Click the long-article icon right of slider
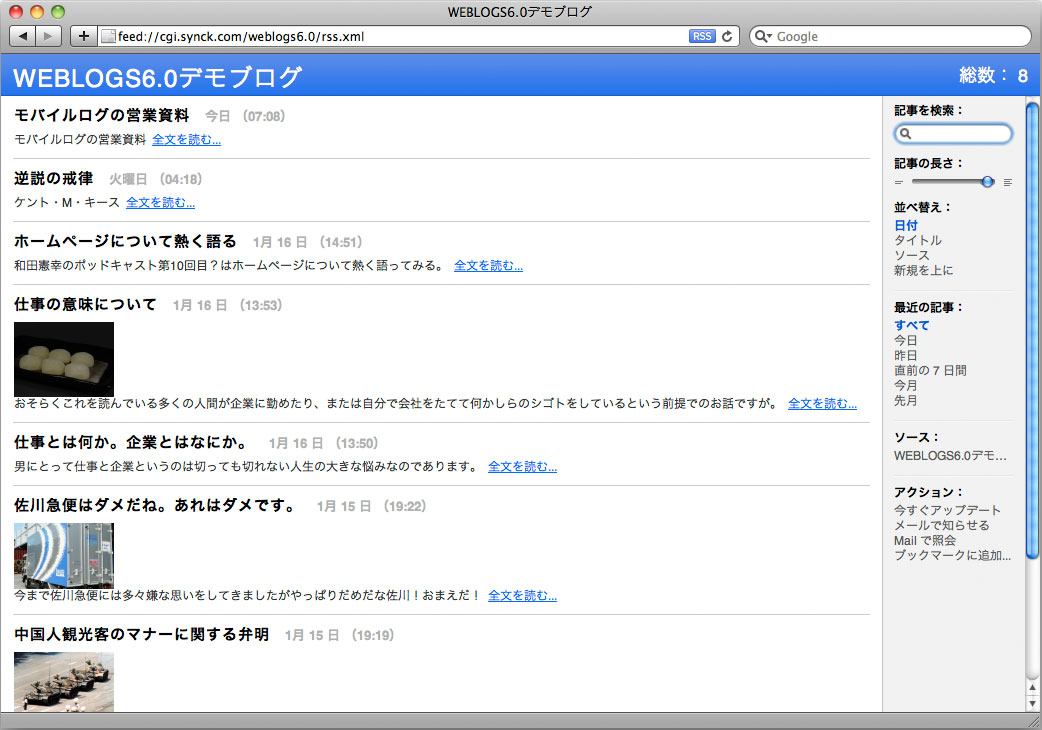1042x730 pixels. (1007, 182)
